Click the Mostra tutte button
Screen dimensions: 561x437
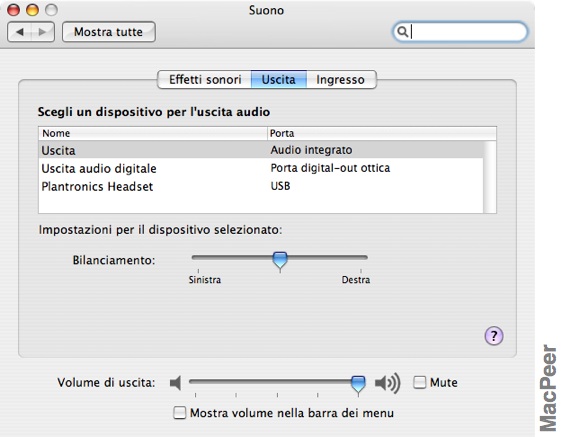tap(108, 32)
